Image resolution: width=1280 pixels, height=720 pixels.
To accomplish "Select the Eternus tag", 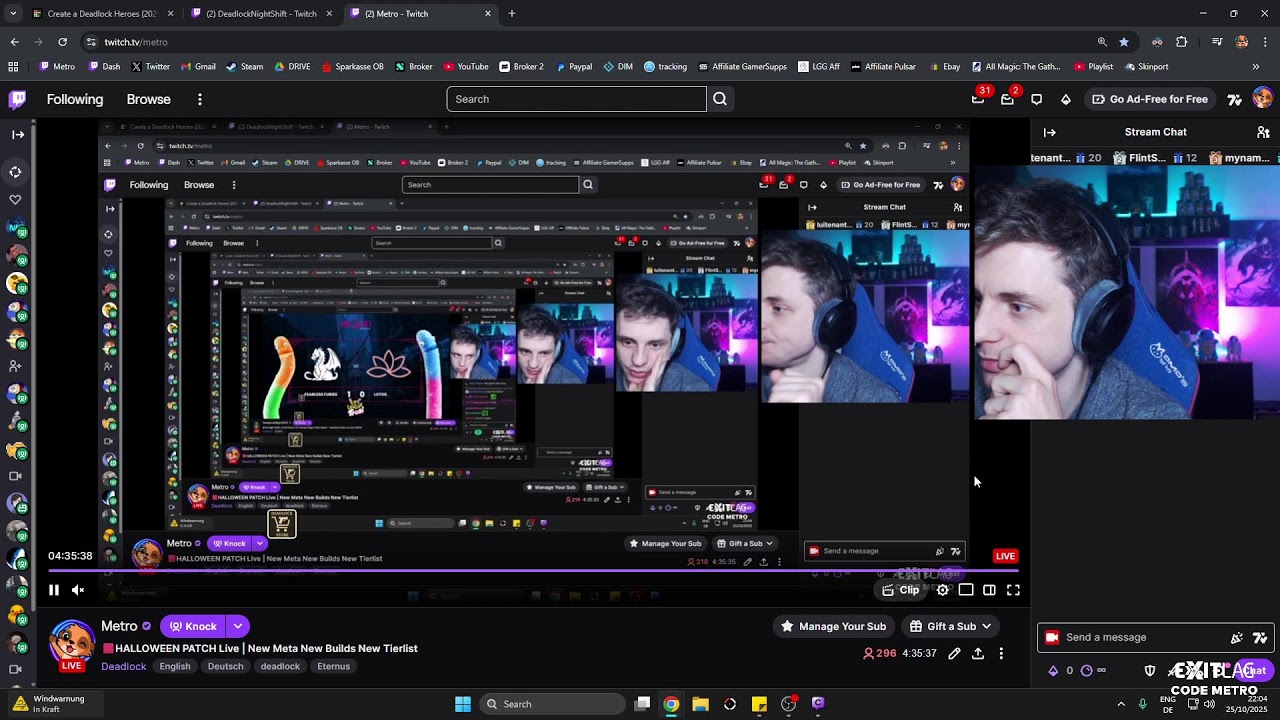I will pyautogui.click(x=334, y=666).
